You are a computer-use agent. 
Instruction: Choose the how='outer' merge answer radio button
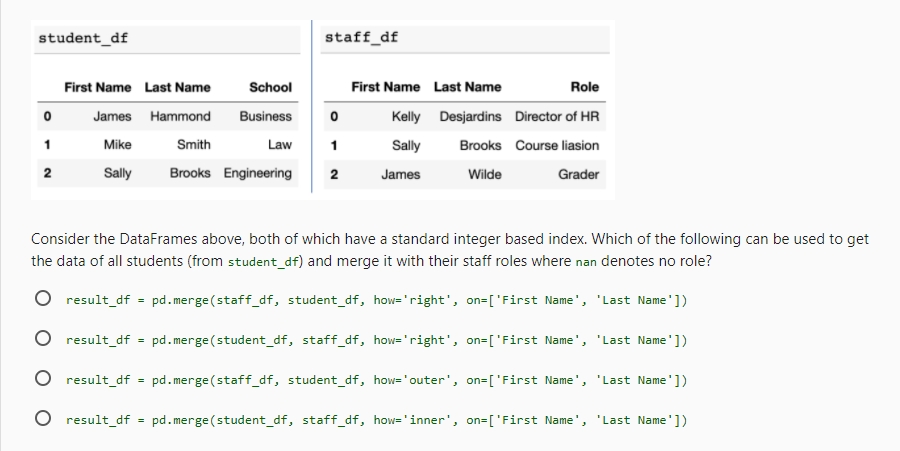click(x=42, y=380)
